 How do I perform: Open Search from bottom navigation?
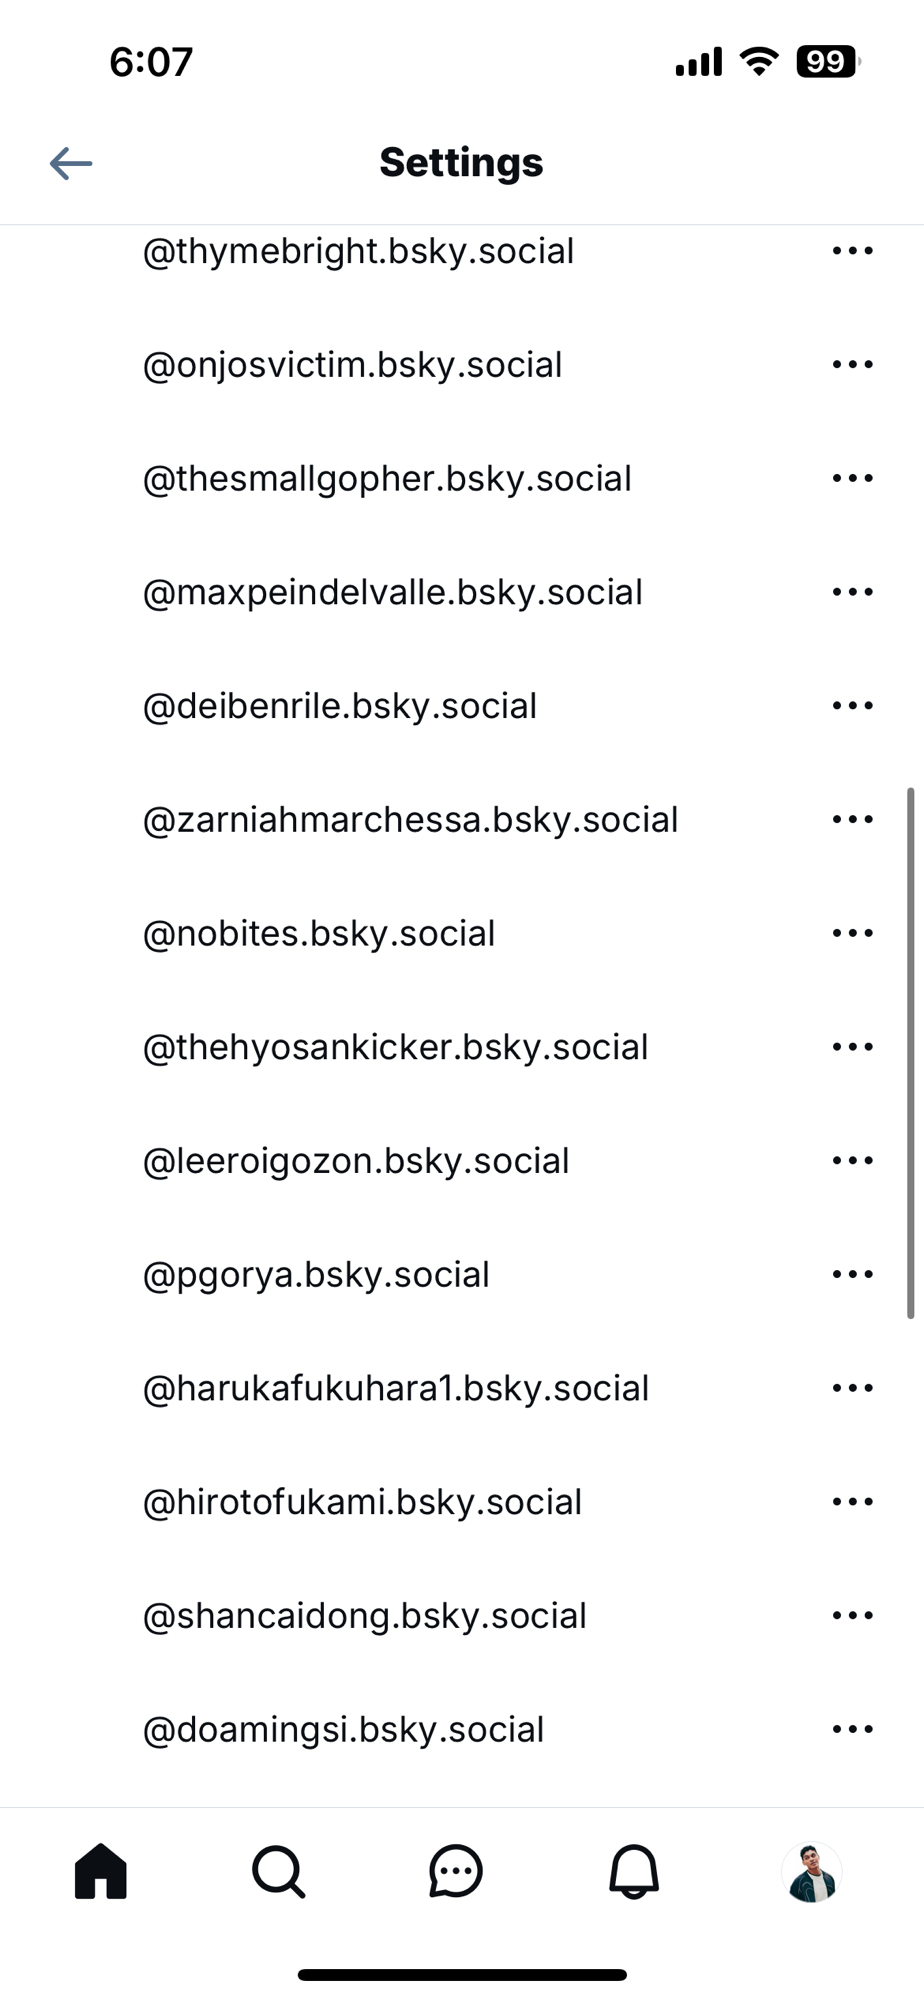[278, 1871]
